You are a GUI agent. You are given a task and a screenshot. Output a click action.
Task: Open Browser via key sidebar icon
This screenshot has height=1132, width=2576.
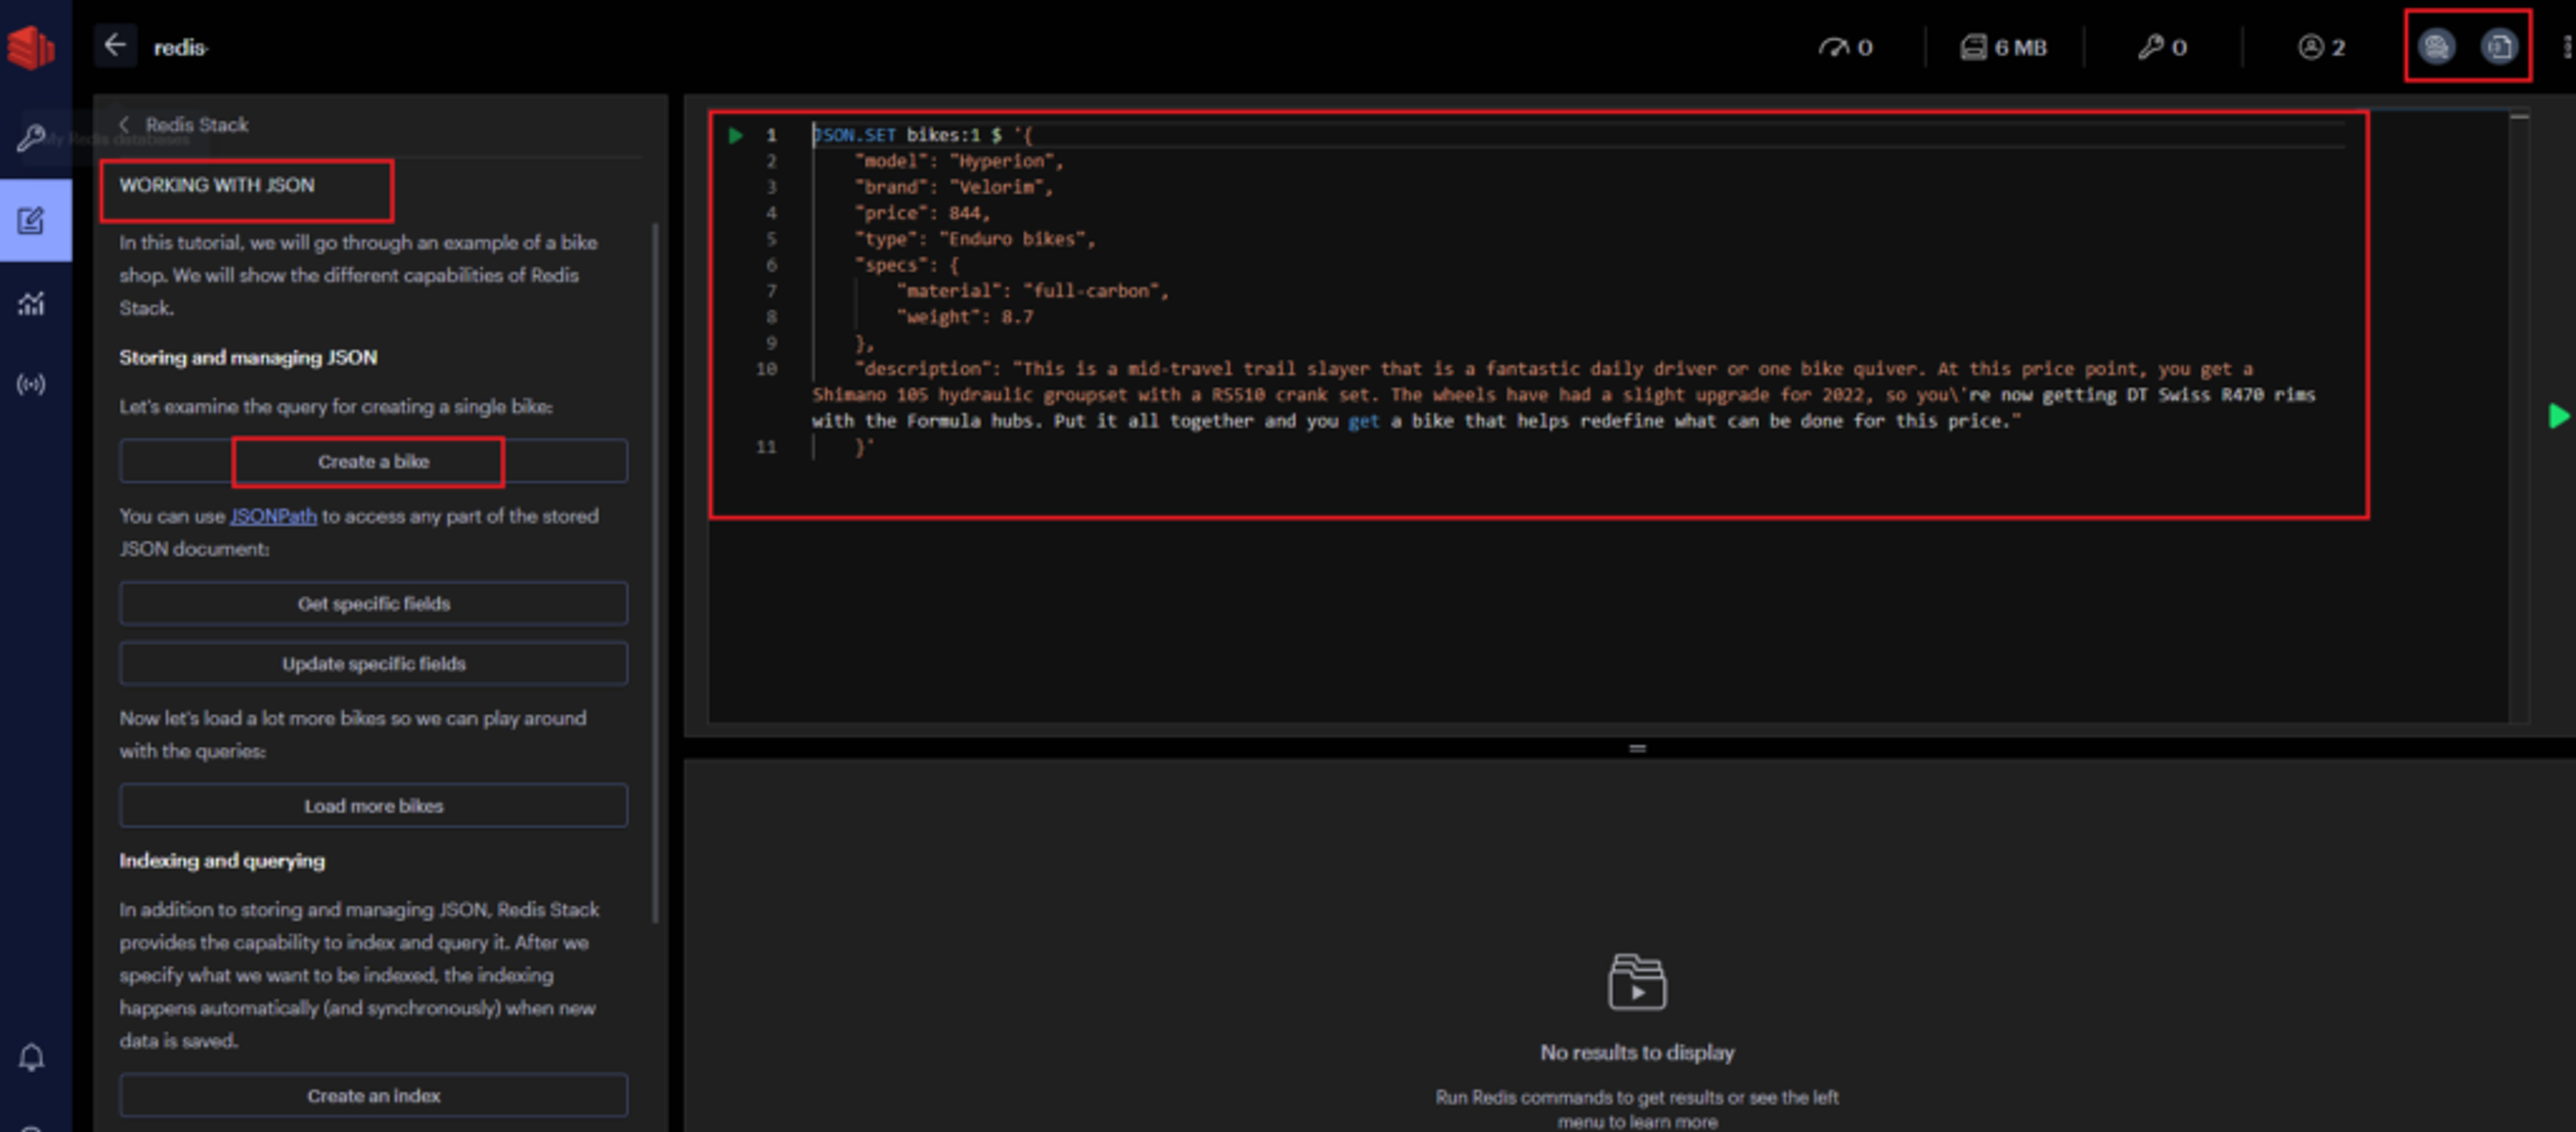pos(32,137)
